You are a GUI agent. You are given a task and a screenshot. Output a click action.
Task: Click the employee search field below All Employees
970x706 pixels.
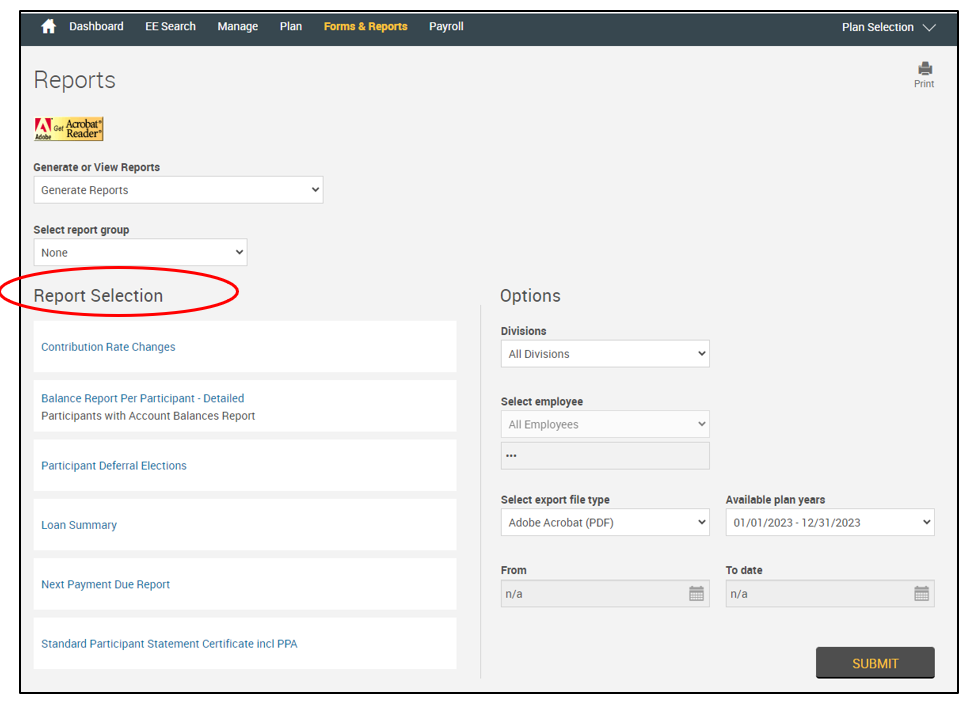(x=605, y=456)
